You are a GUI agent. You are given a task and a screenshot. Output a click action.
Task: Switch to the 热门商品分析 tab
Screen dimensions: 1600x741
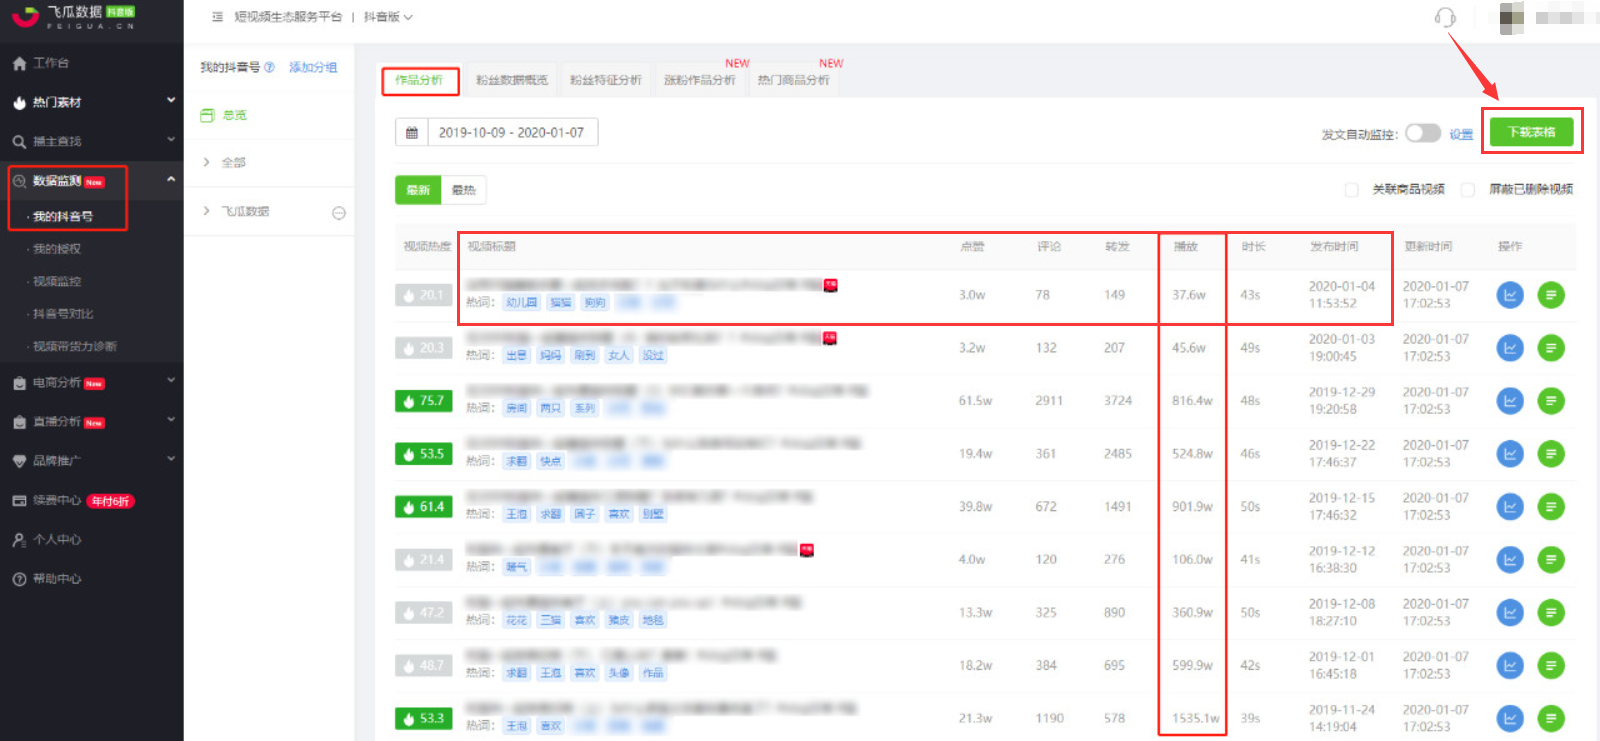pyautogui.click(x=794, y=80)
